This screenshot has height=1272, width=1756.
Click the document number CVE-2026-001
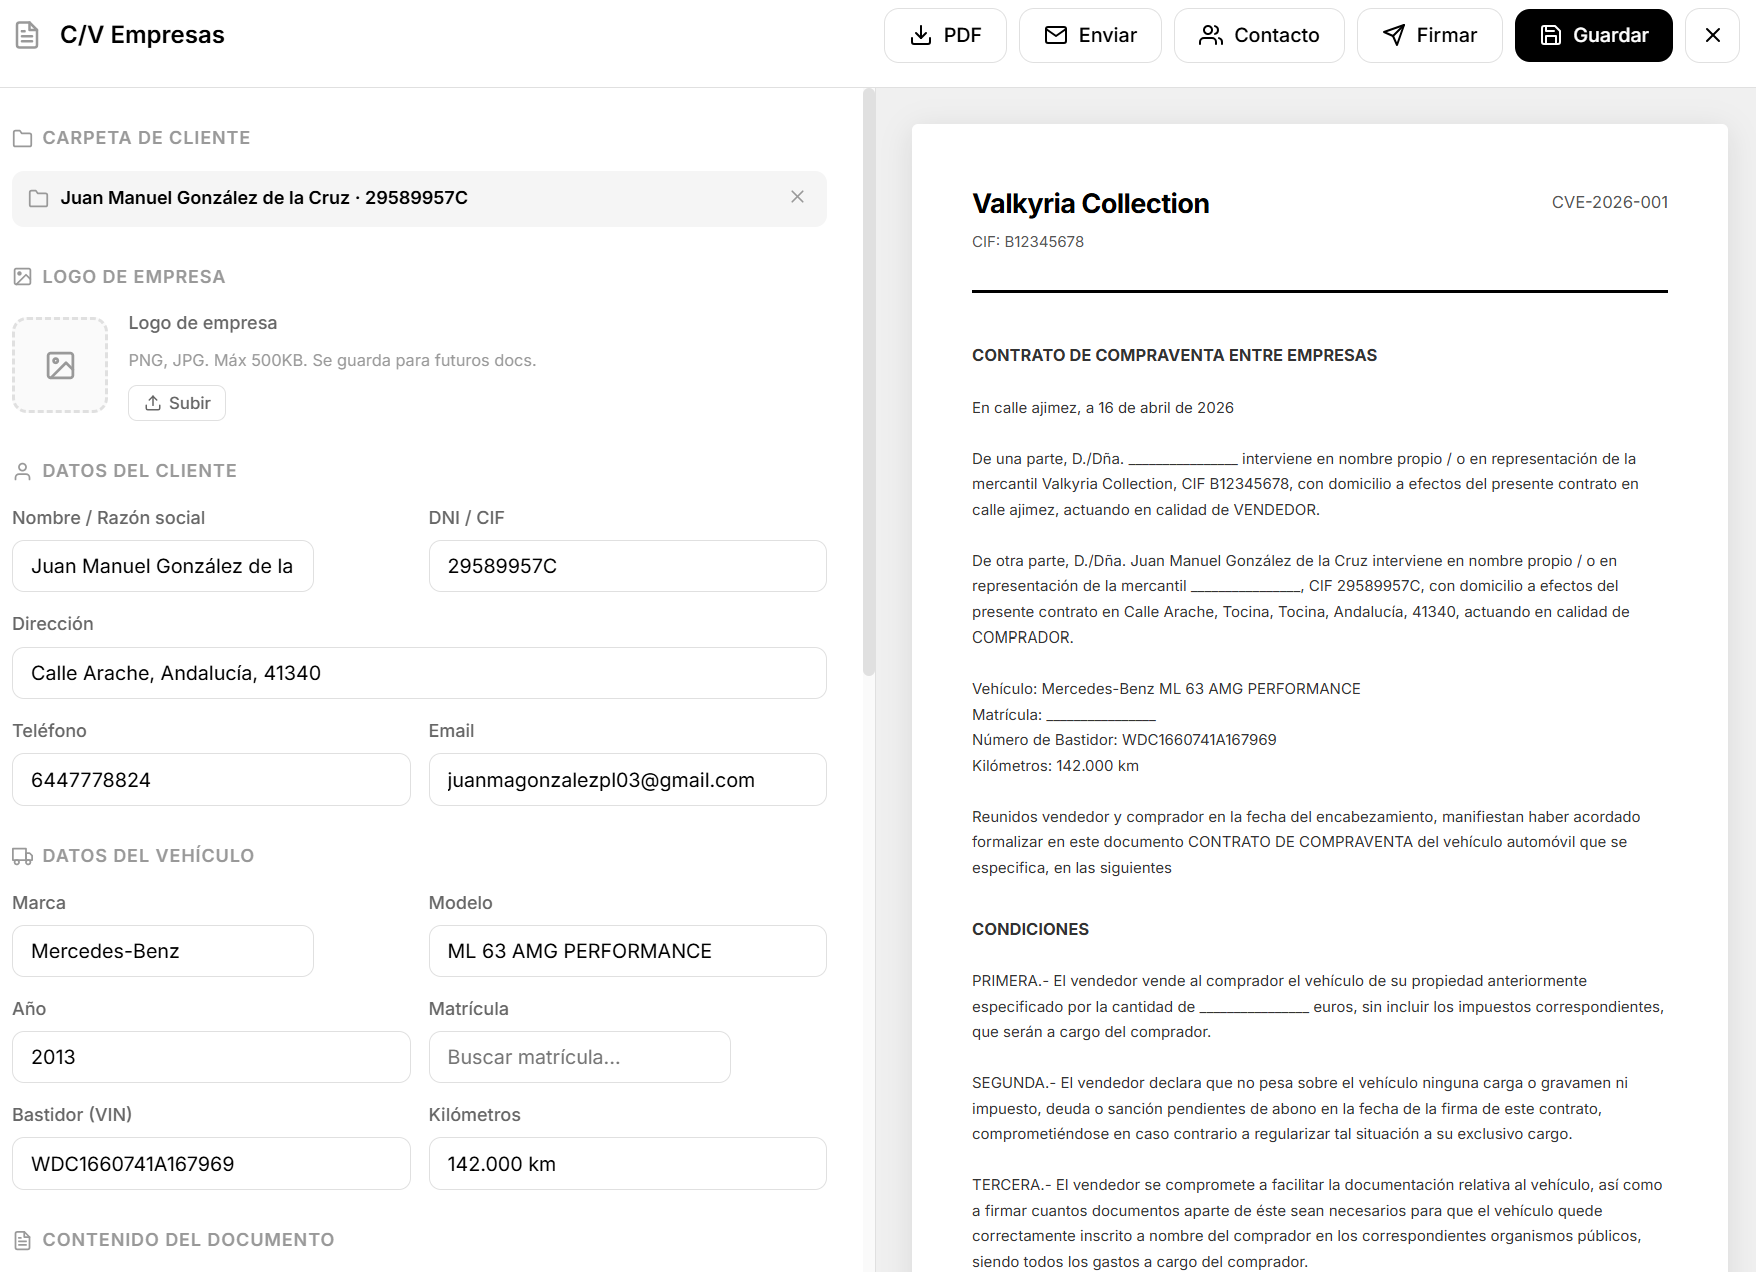(1609, 202)
